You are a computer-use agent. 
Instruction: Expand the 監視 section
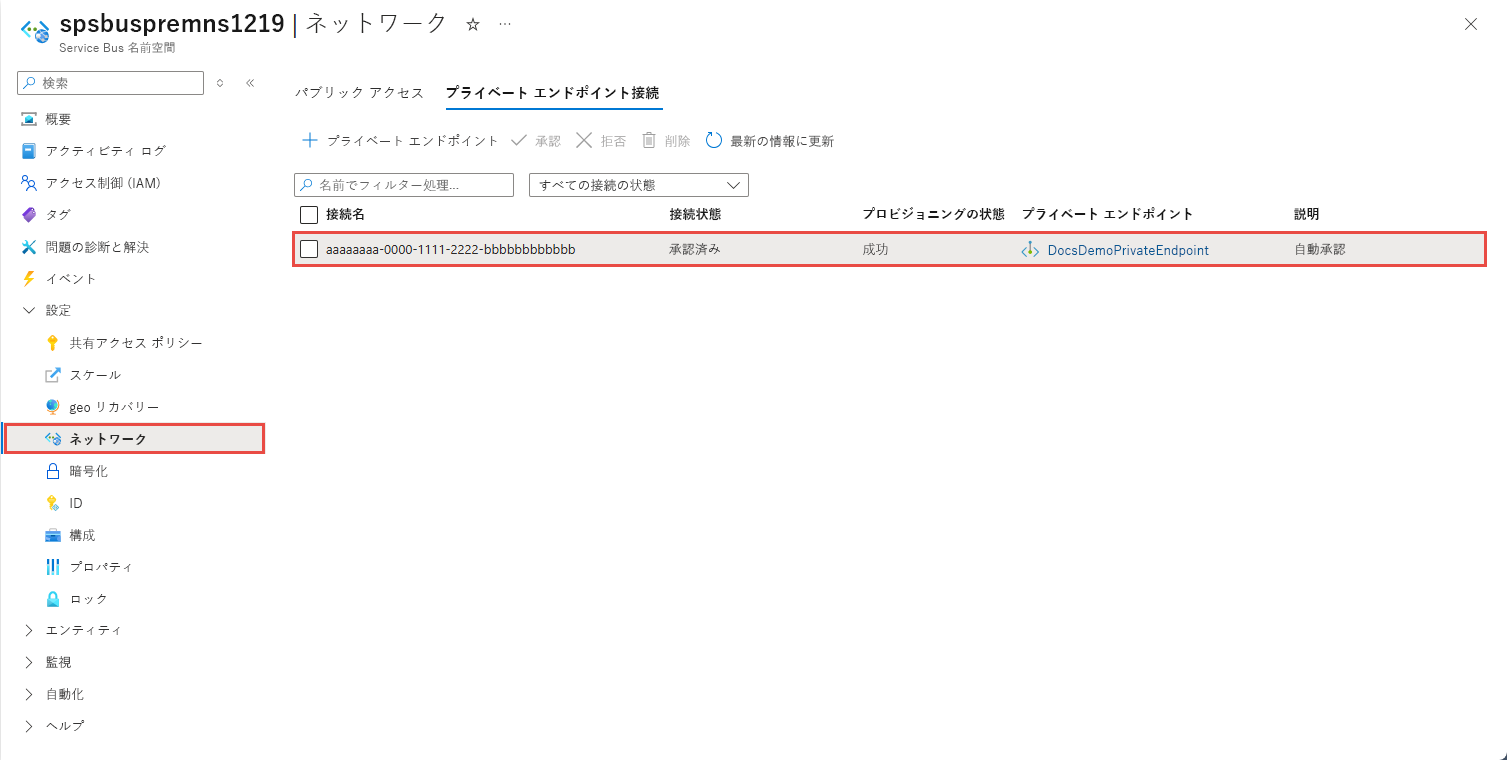28,663
